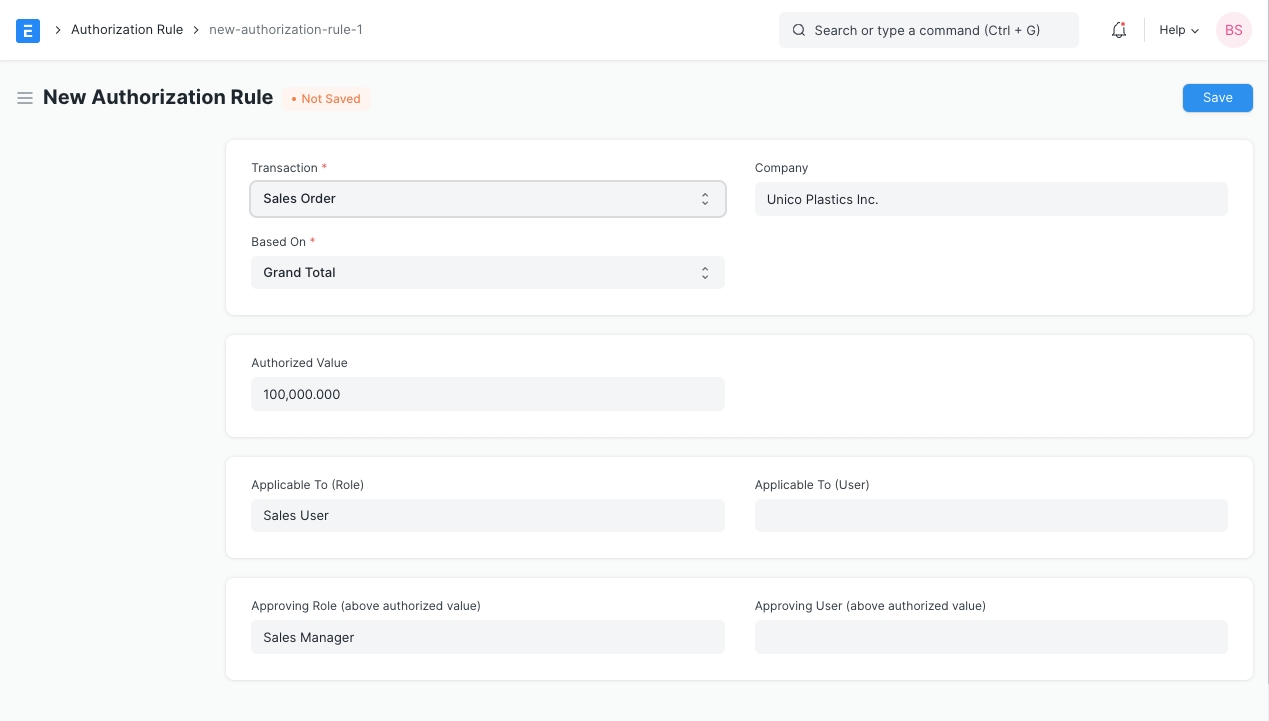The width and height of the screenshot is (1269, 721).
Task: Save the new authorization rule
Action: click(x=1217, y=98)
